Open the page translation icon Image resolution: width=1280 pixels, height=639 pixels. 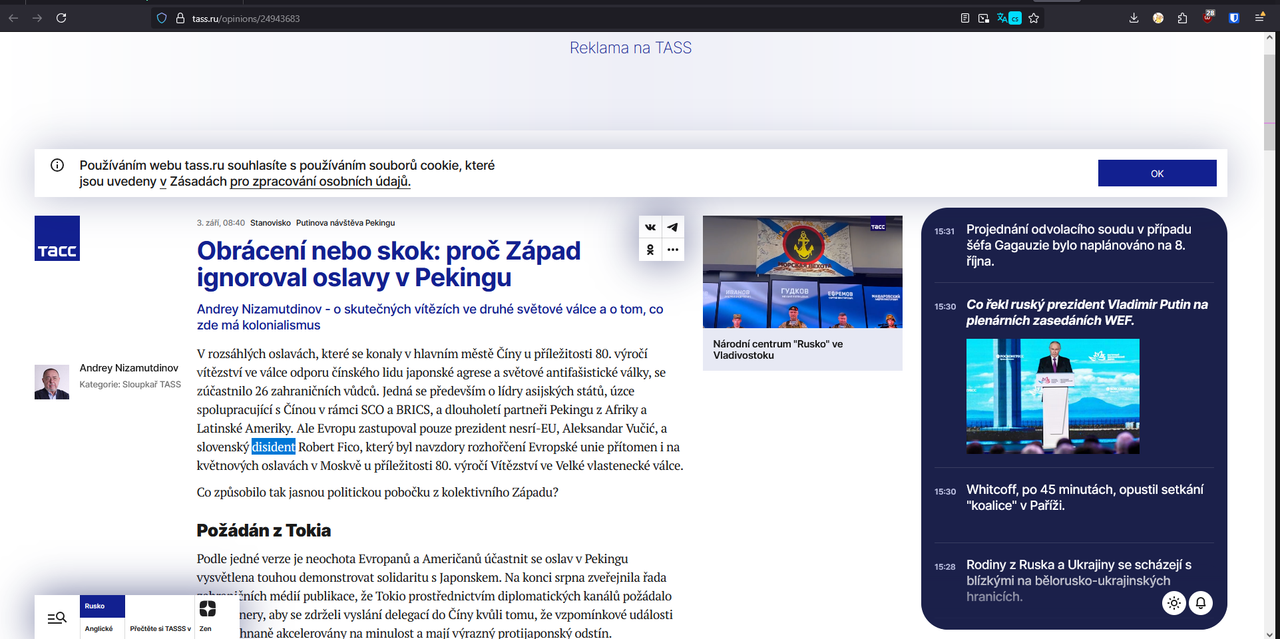(1008, 18)
